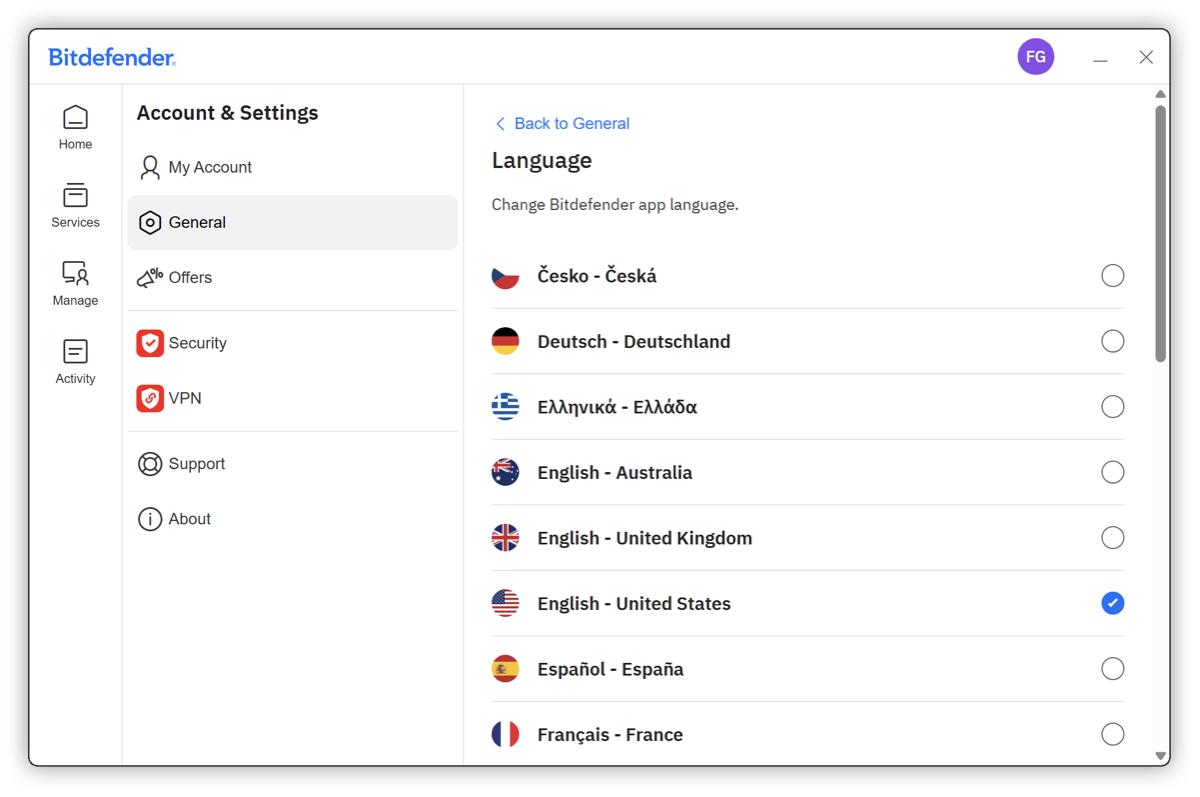Select Česko - Česká radio button
The image size is (1200, 797).
(1112, 276)
